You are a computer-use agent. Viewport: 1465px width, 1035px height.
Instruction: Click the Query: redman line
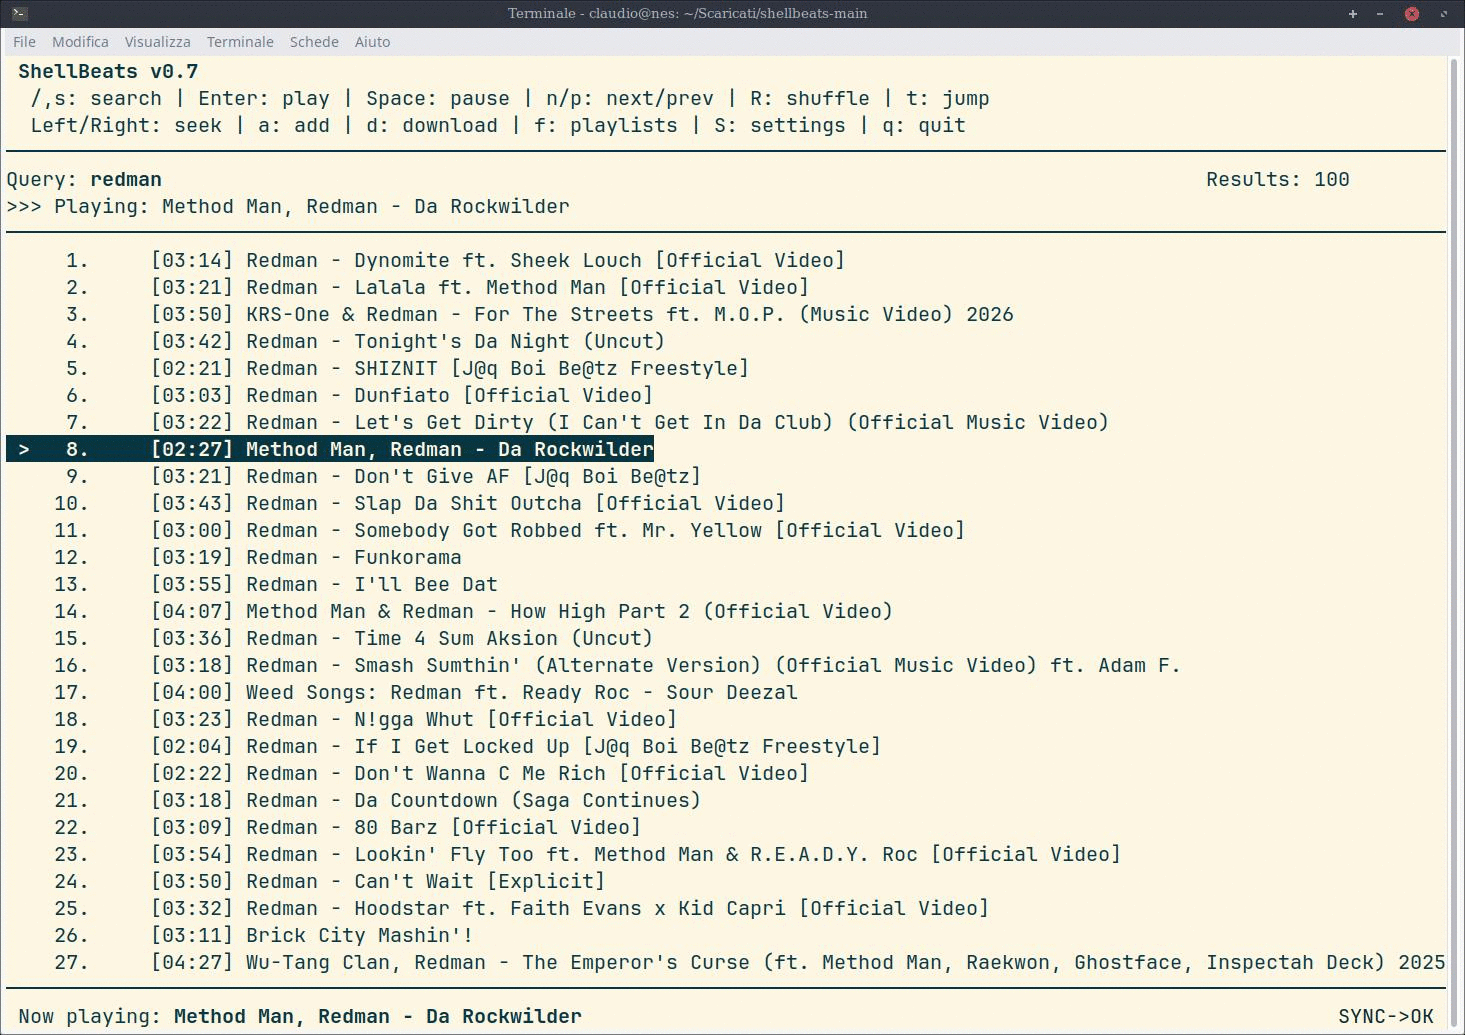coord(84,179)
